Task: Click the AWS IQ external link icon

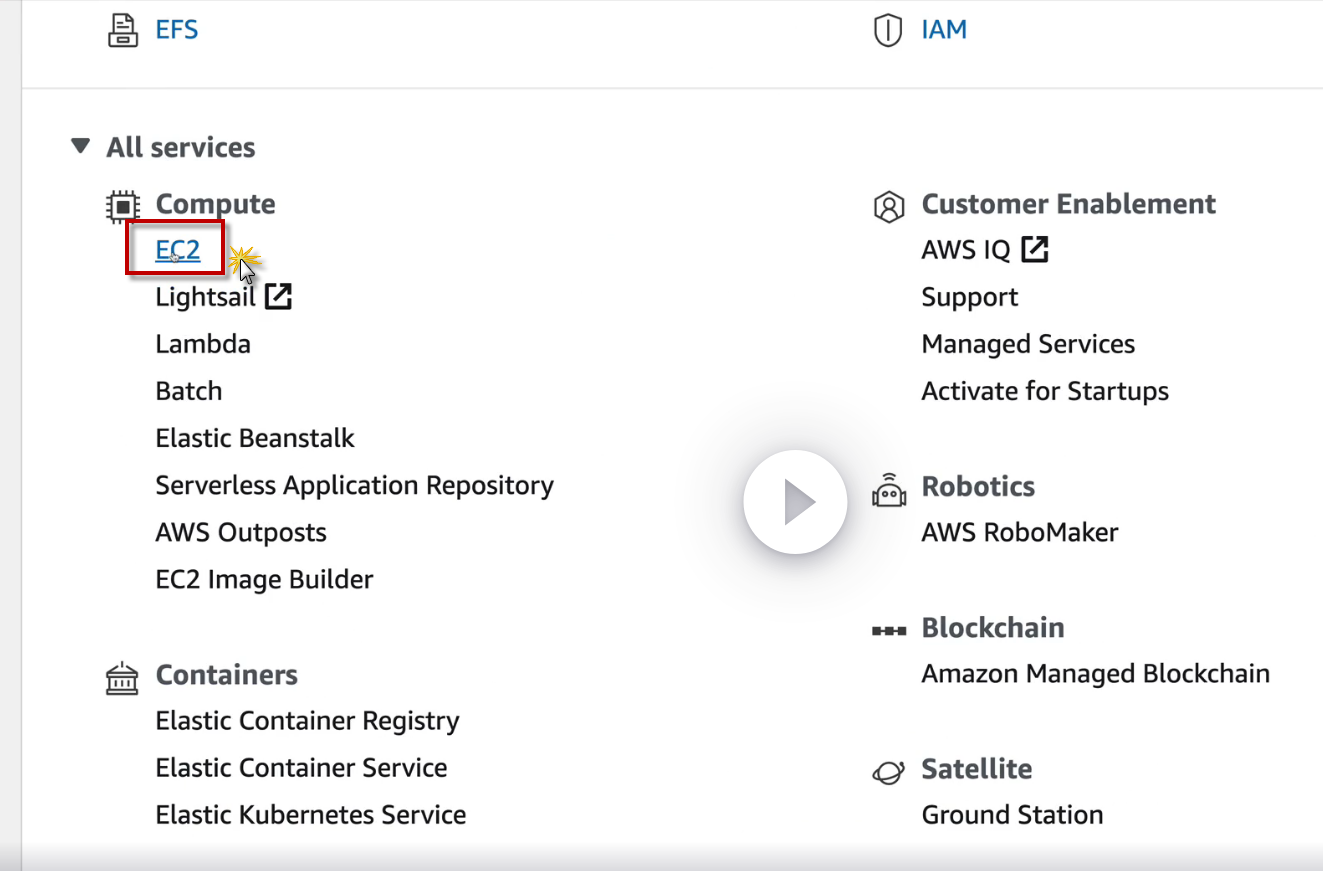Action: coord(1034,249)
